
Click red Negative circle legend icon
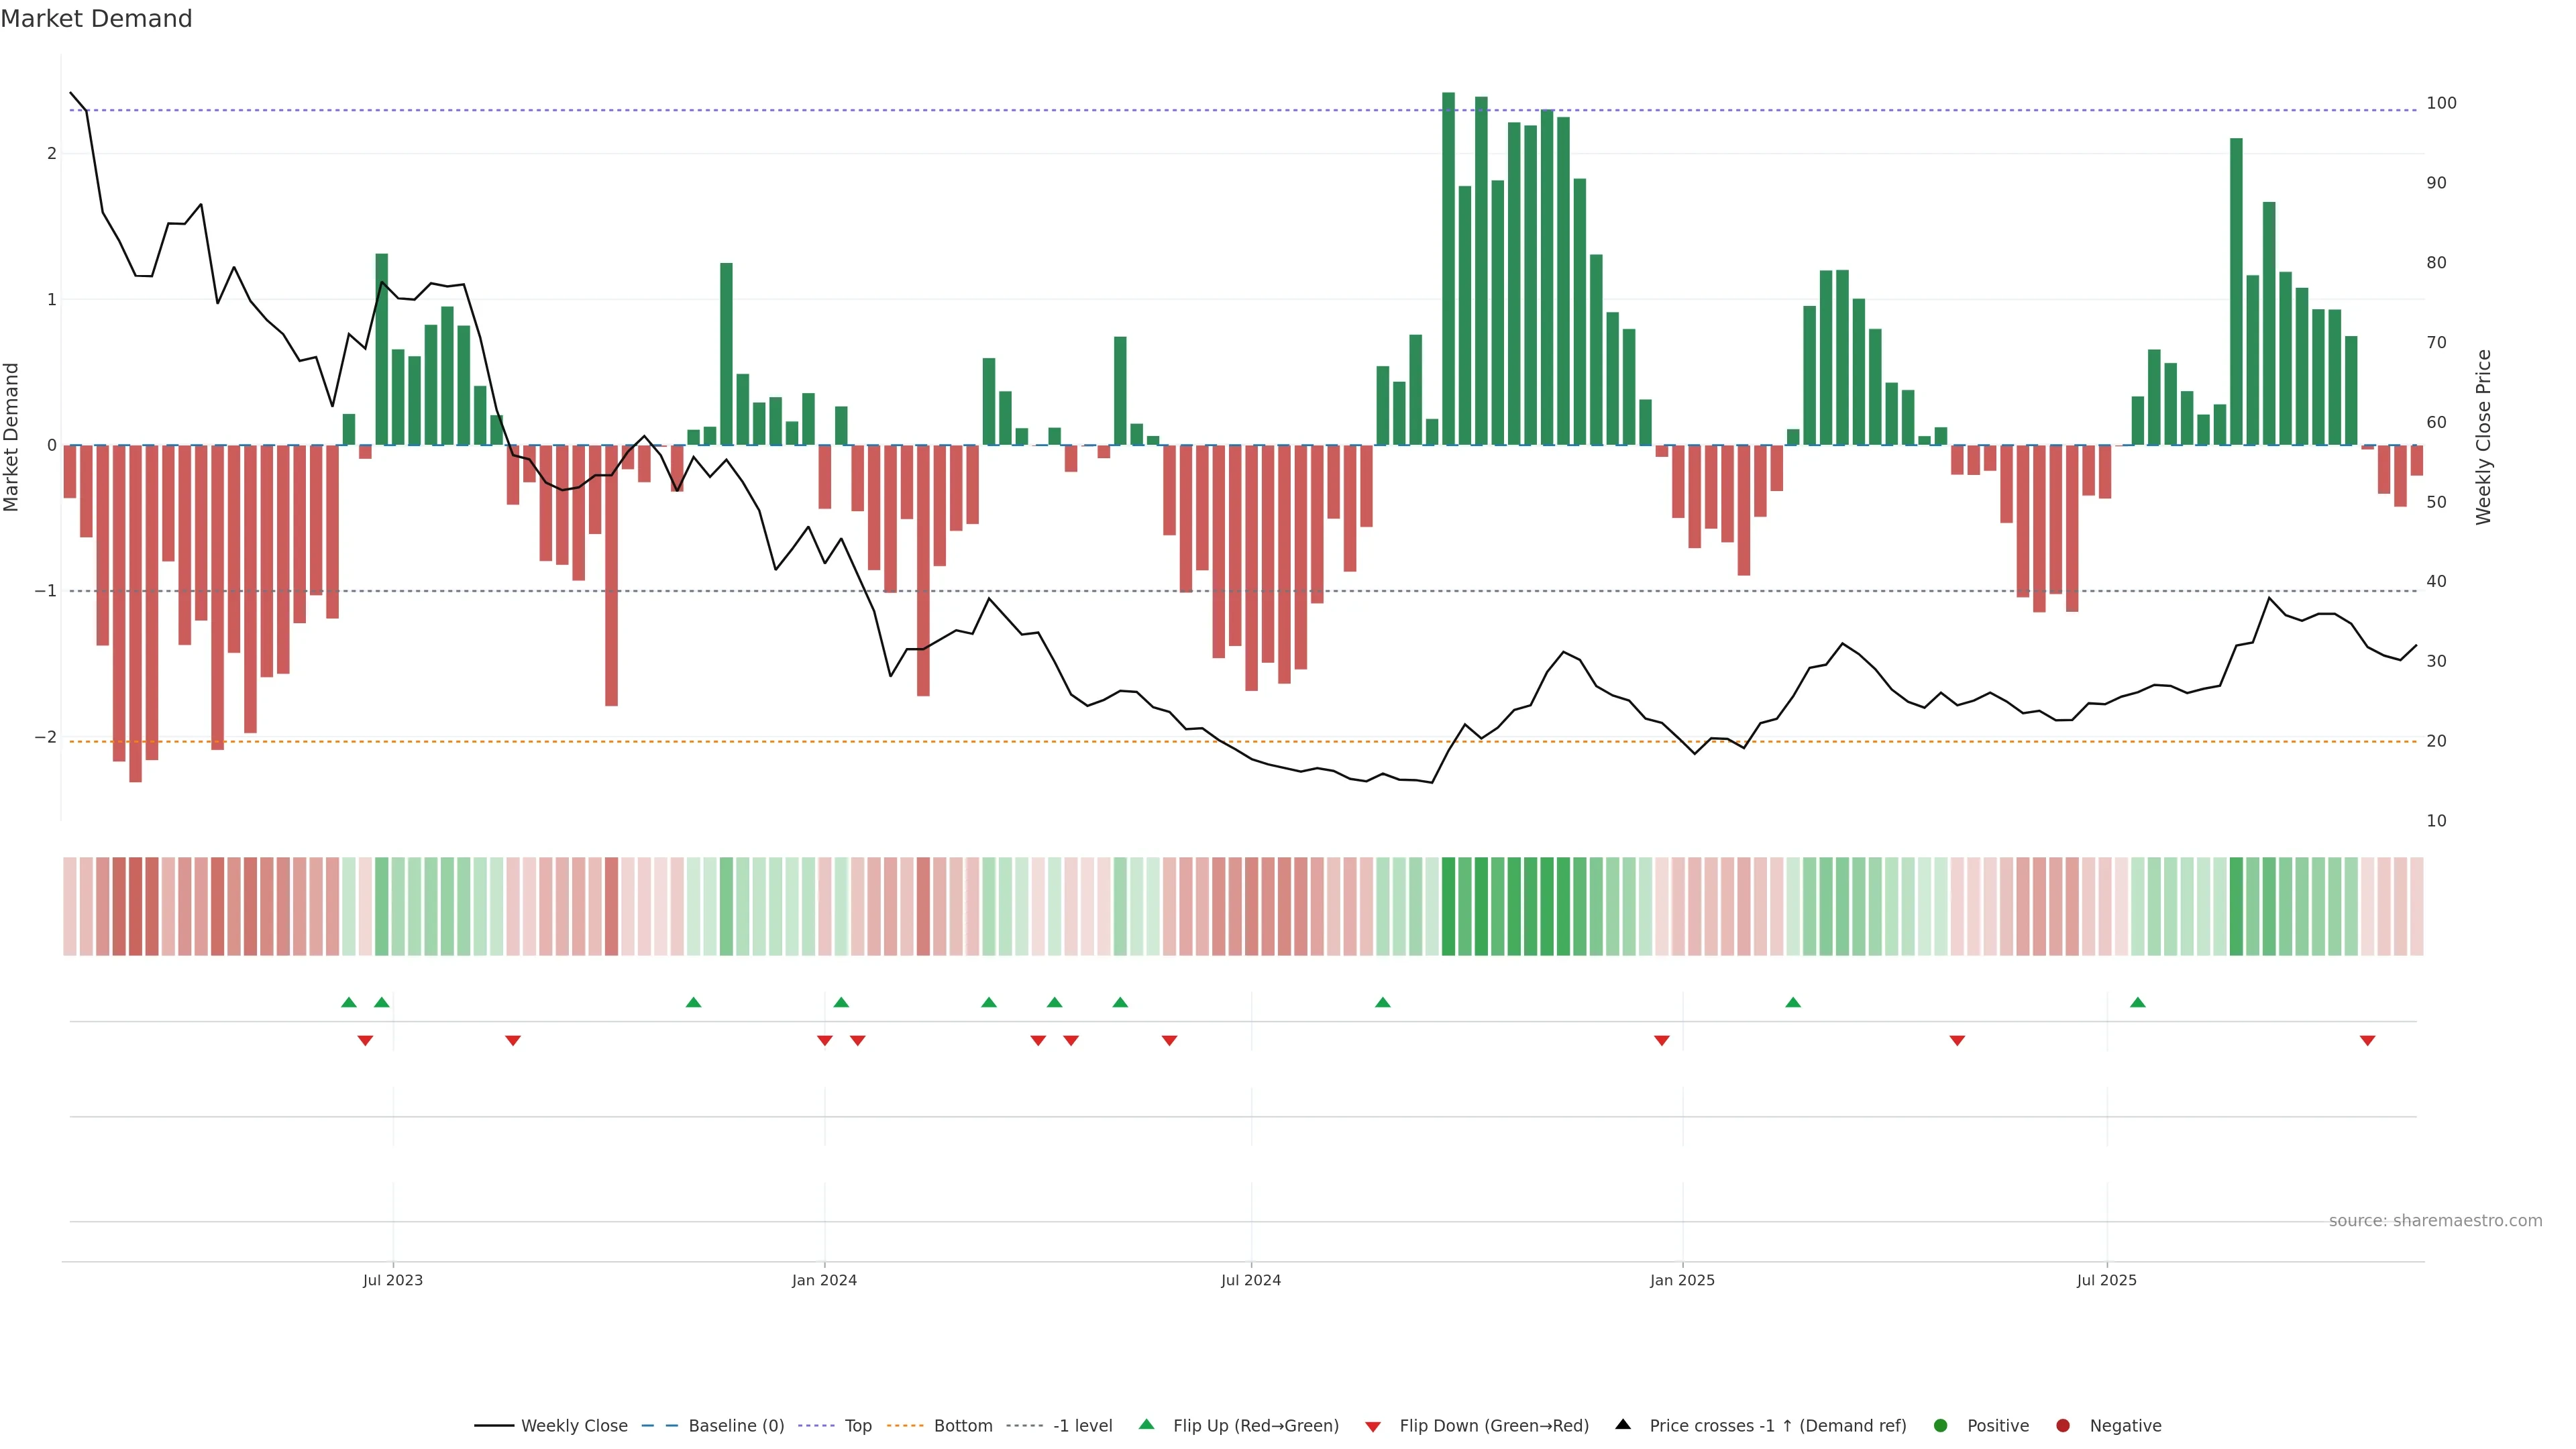pos(2062,1425)
